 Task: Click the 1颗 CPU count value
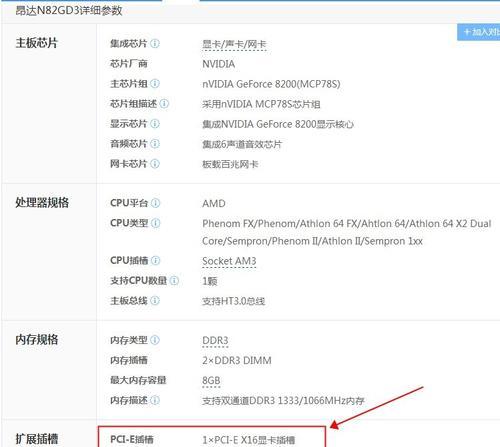coord(210,281)
